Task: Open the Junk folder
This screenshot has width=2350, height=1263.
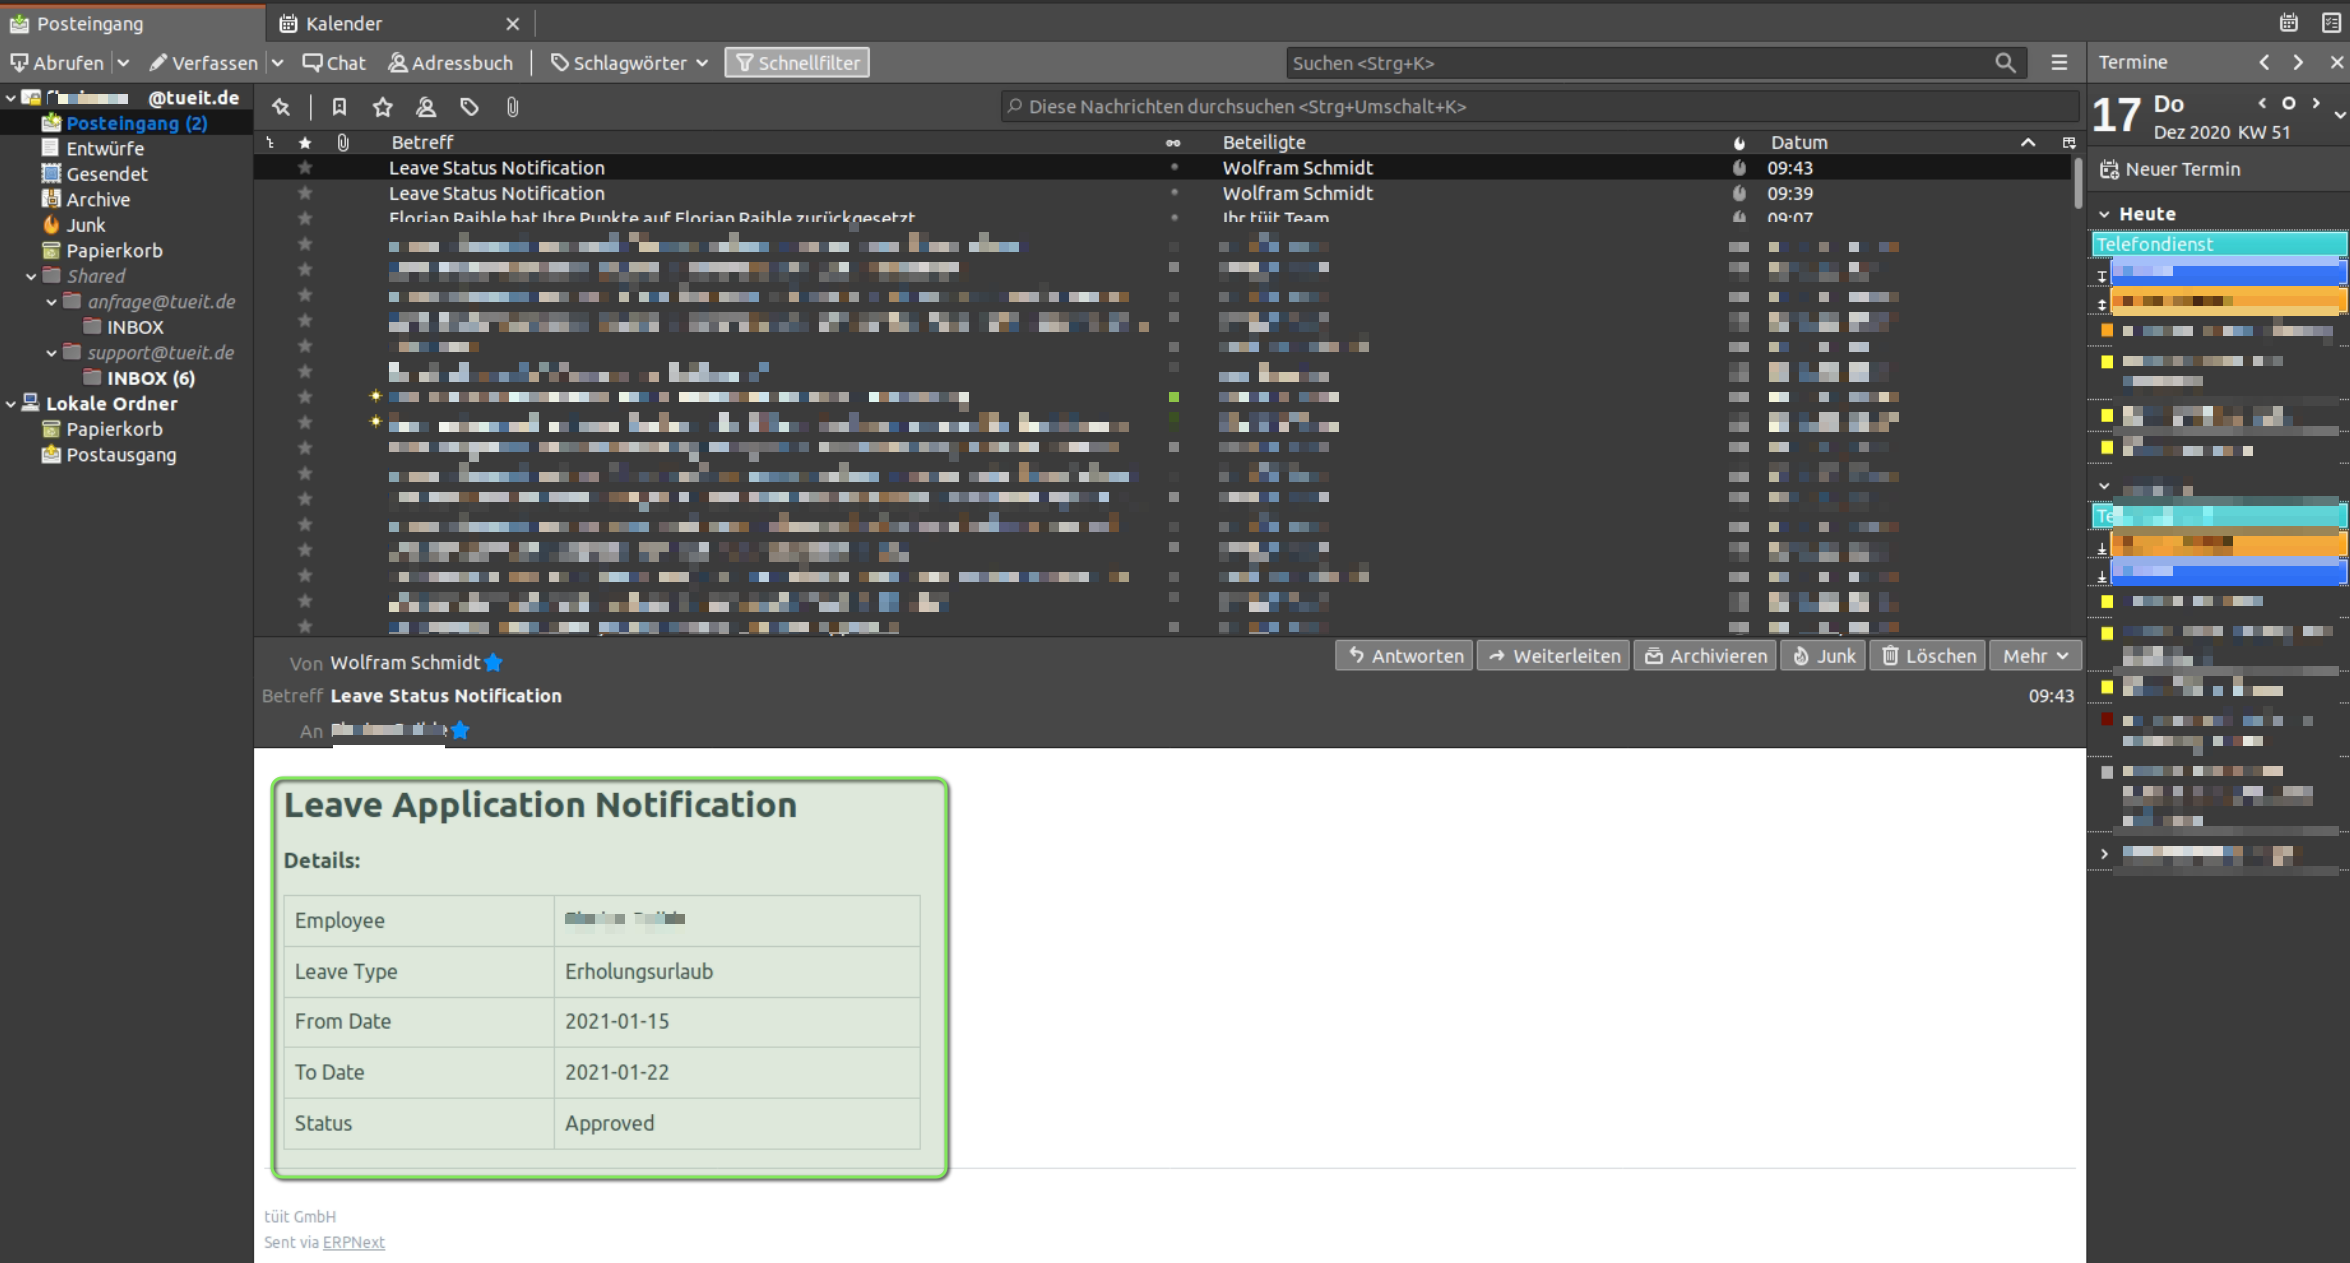Action: pos(85,225)
